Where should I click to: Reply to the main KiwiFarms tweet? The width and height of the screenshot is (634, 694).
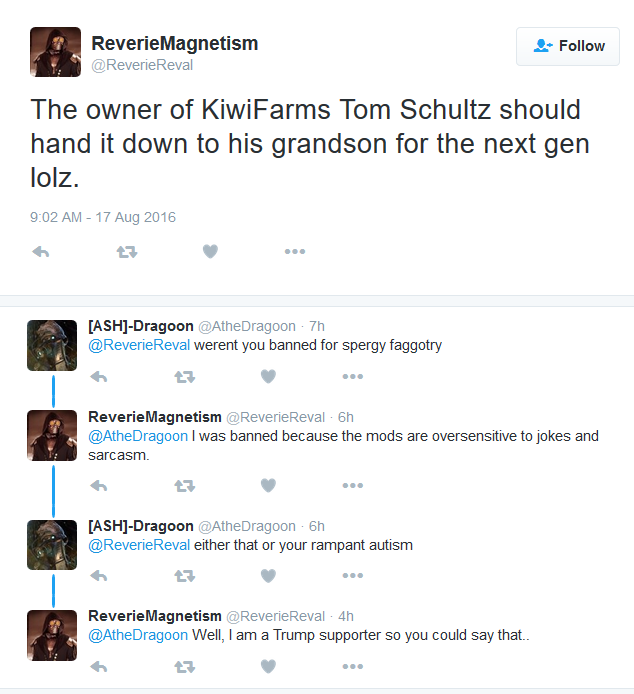point(41,252)
